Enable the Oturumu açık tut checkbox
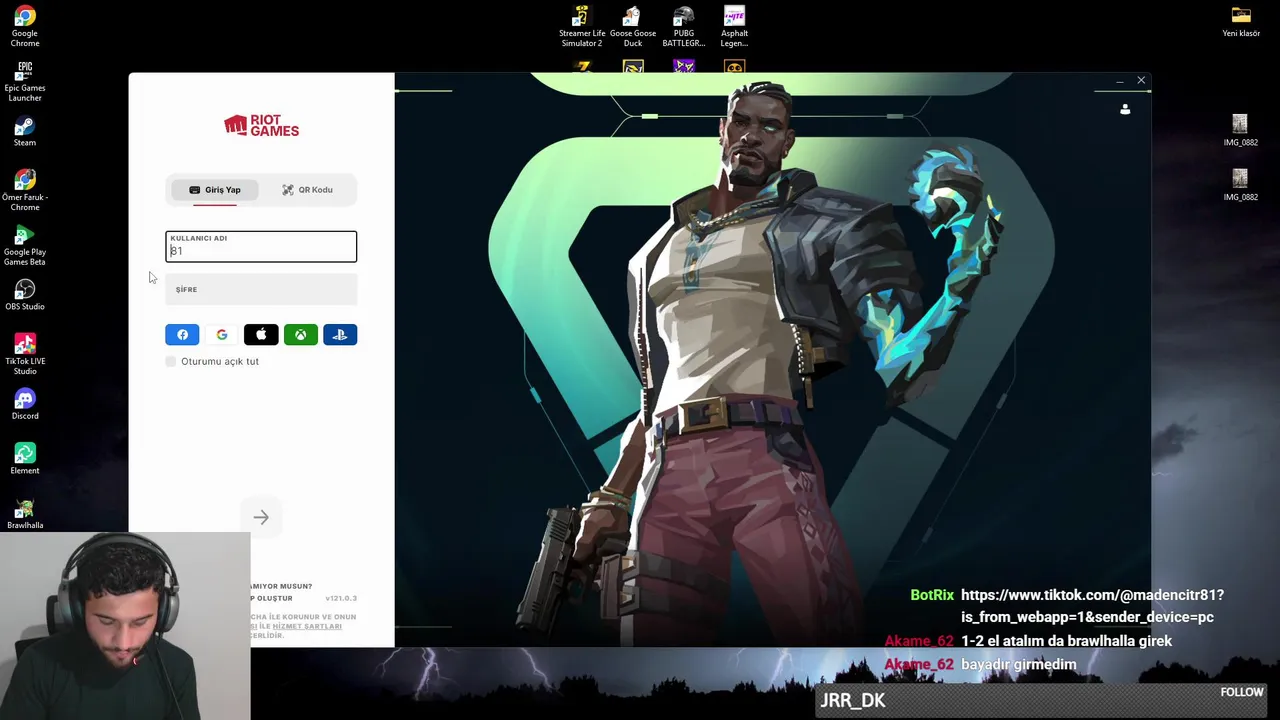This screenshot has width=1280, height=720. [171, 361]
